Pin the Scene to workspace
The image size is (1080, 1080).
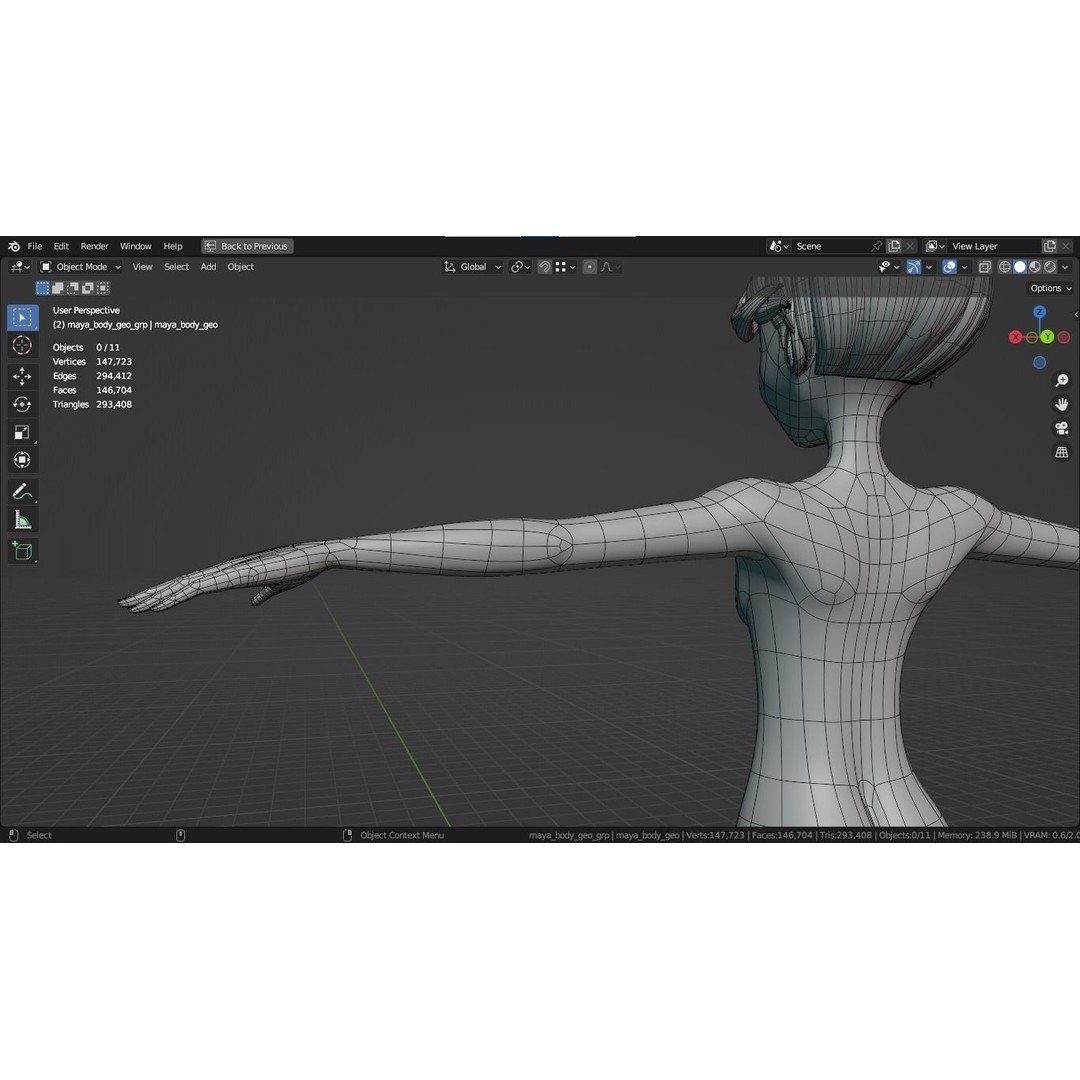(x=876, y=246)
